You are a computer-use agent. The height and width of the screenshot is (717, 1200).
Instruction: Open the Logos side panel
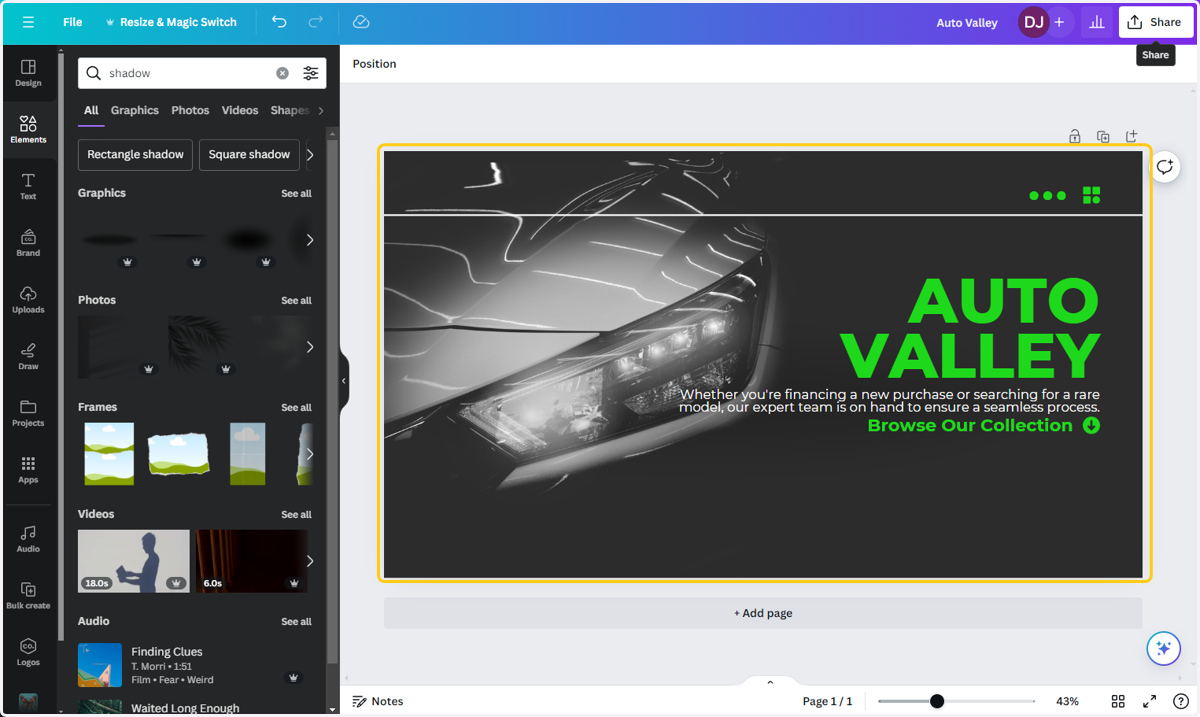(x=28, y=653)
